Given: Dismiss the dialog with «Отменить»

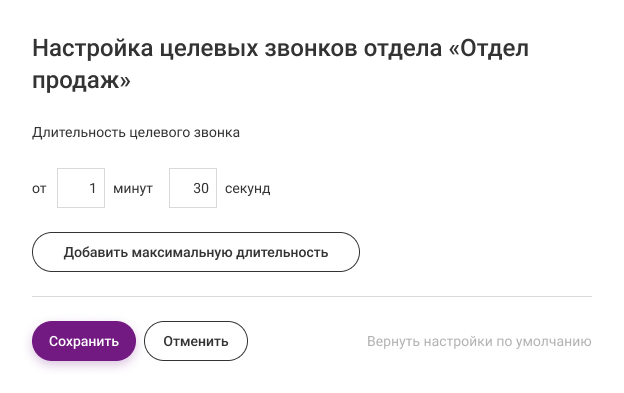Looking at the screenshot, I should click(x=196, y=341).
